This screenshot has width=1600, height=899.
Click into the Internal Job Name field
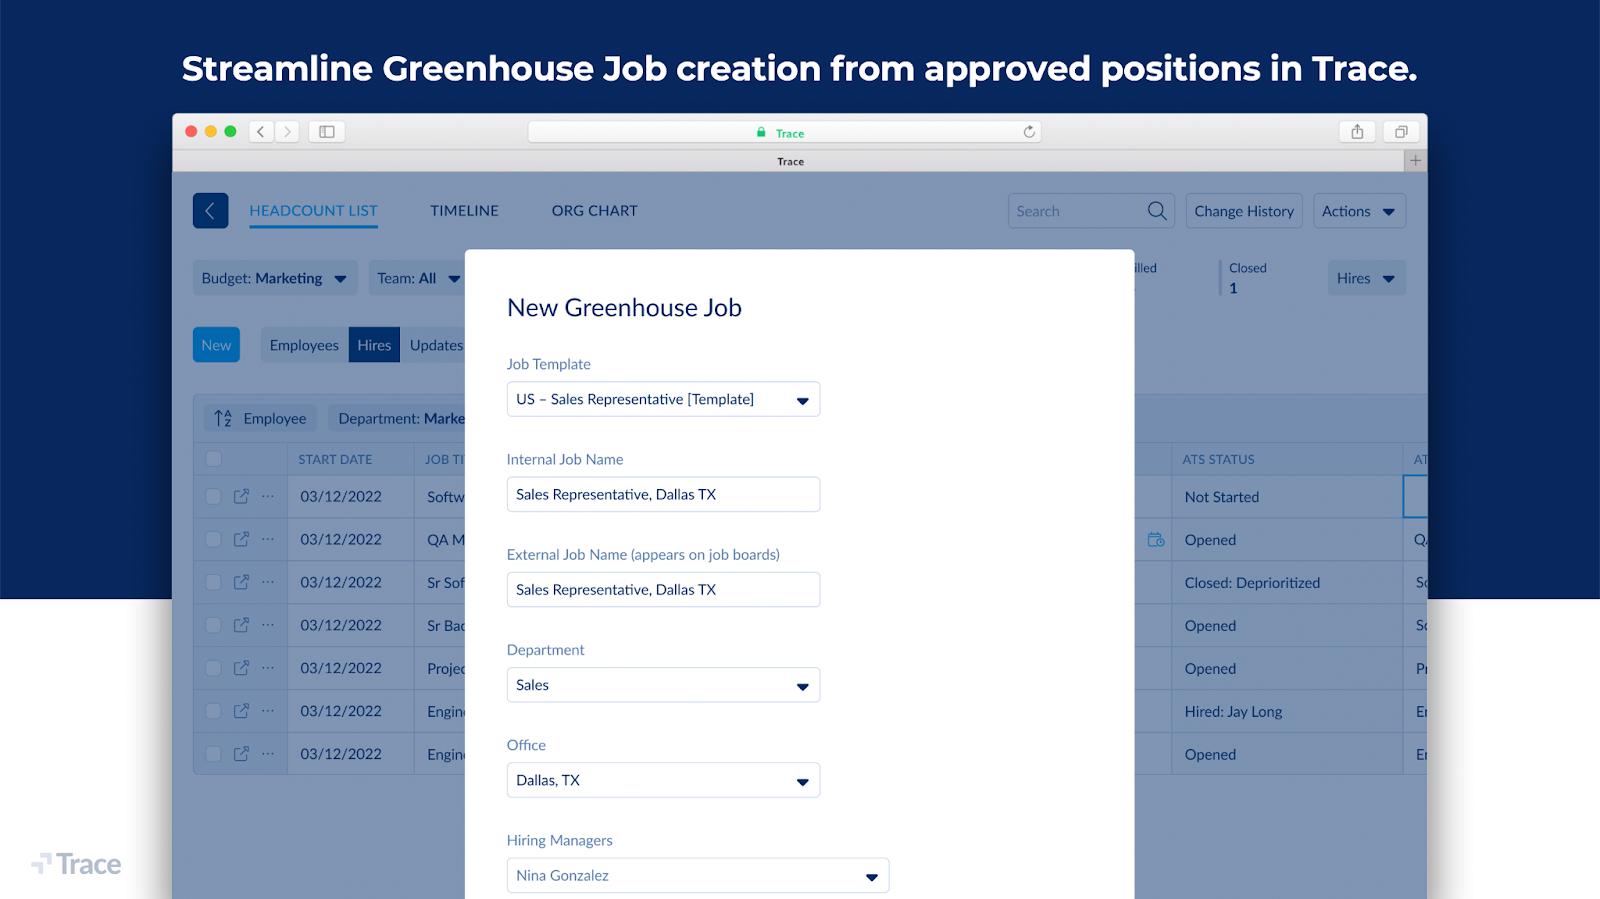point(663,494)
